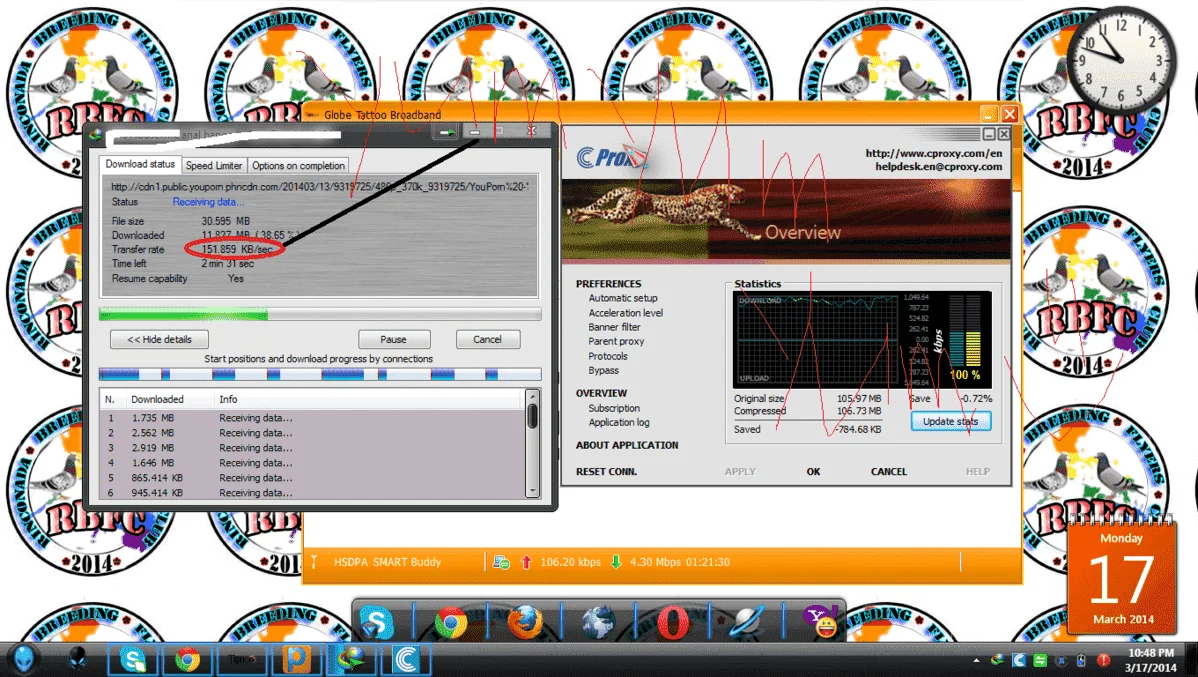Image resolution: width=1198 pixels, height=677 pixels.
Task: Open the globe wolf browser dock icon
Action: (x=598, y=622)
